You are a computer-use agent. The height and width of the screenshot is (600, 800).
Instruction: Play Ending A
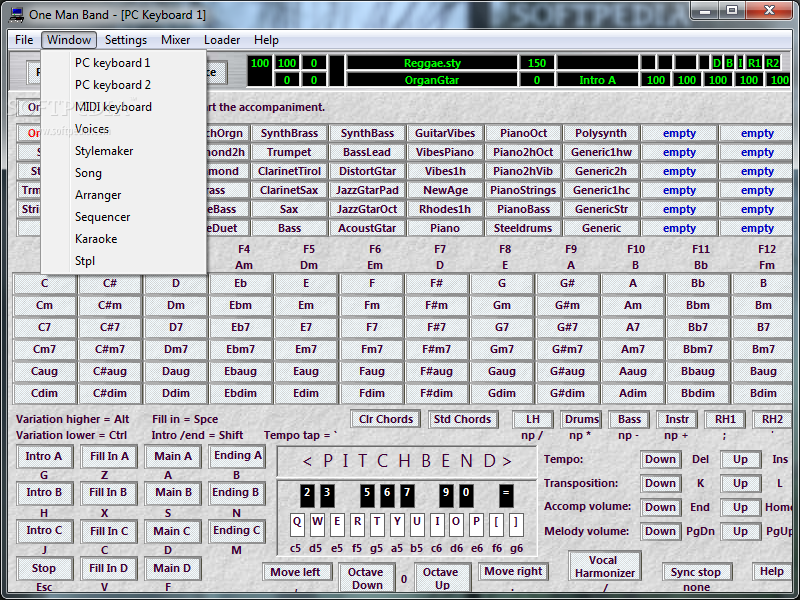[237, 455]
